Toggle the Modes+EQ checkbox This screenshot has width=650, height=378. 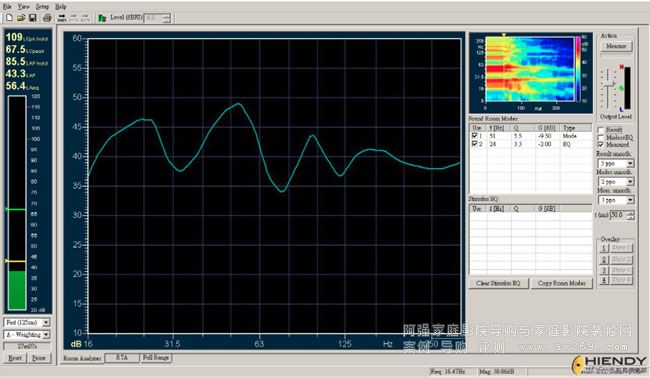click(x=600, y=137)
